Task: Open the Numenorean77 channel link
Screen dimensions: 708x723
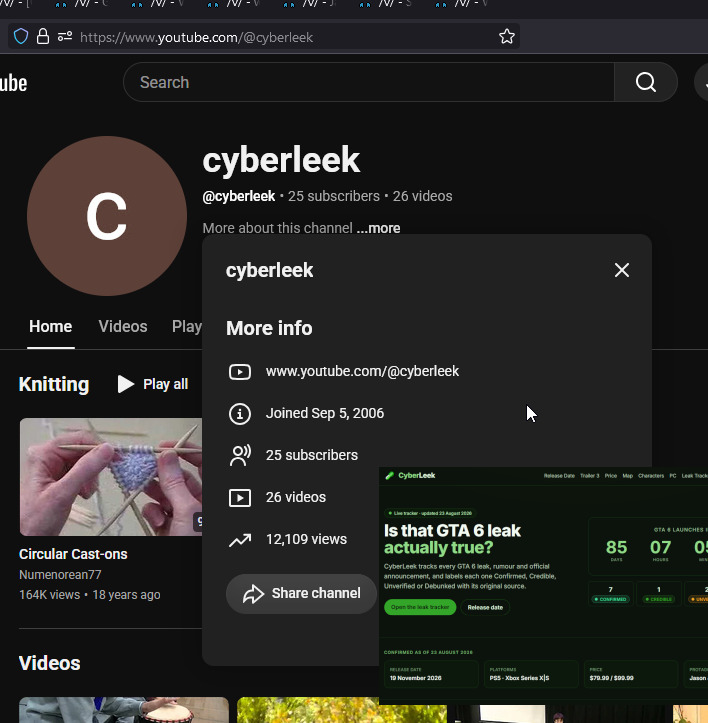Action: click(60, 575)
